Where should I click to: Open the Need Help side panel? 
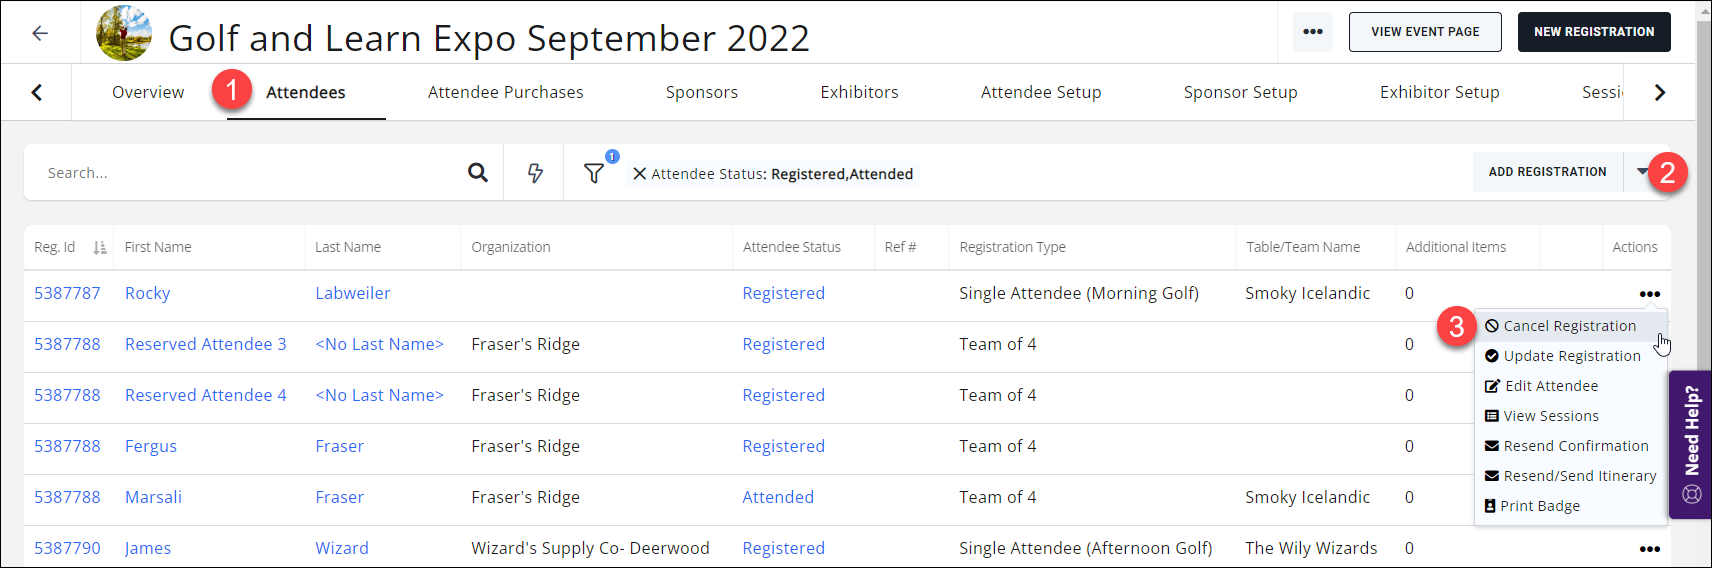(x=1691, y=445)
